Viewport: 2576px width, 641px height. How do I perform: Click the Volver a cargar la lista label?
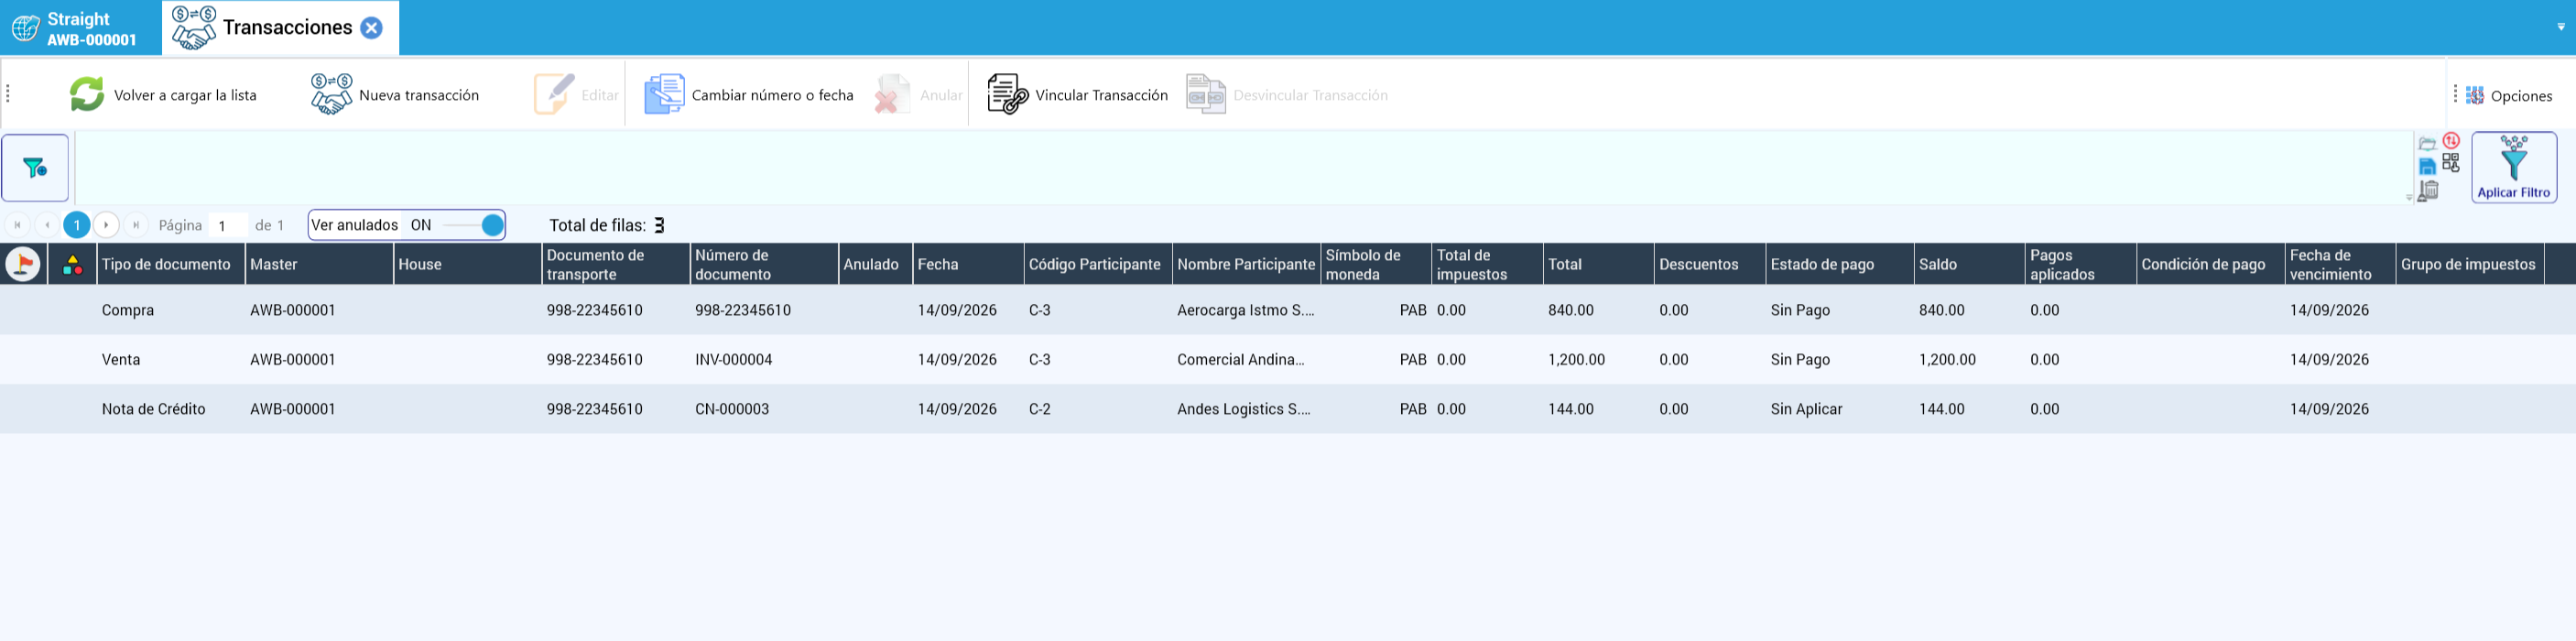point(185,95)
